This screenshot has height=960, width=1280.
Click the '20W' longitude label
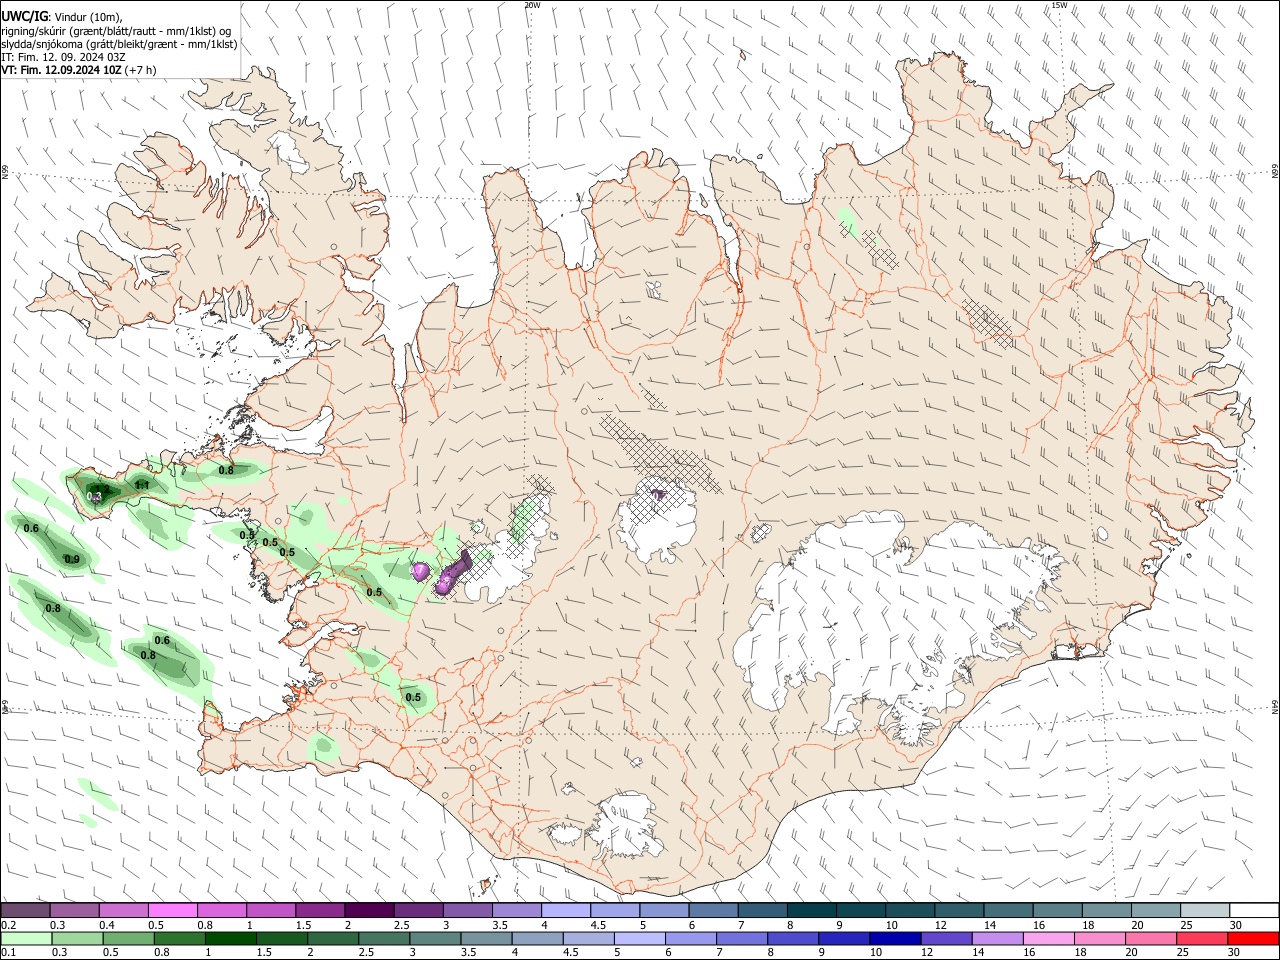tap(532, 5)
